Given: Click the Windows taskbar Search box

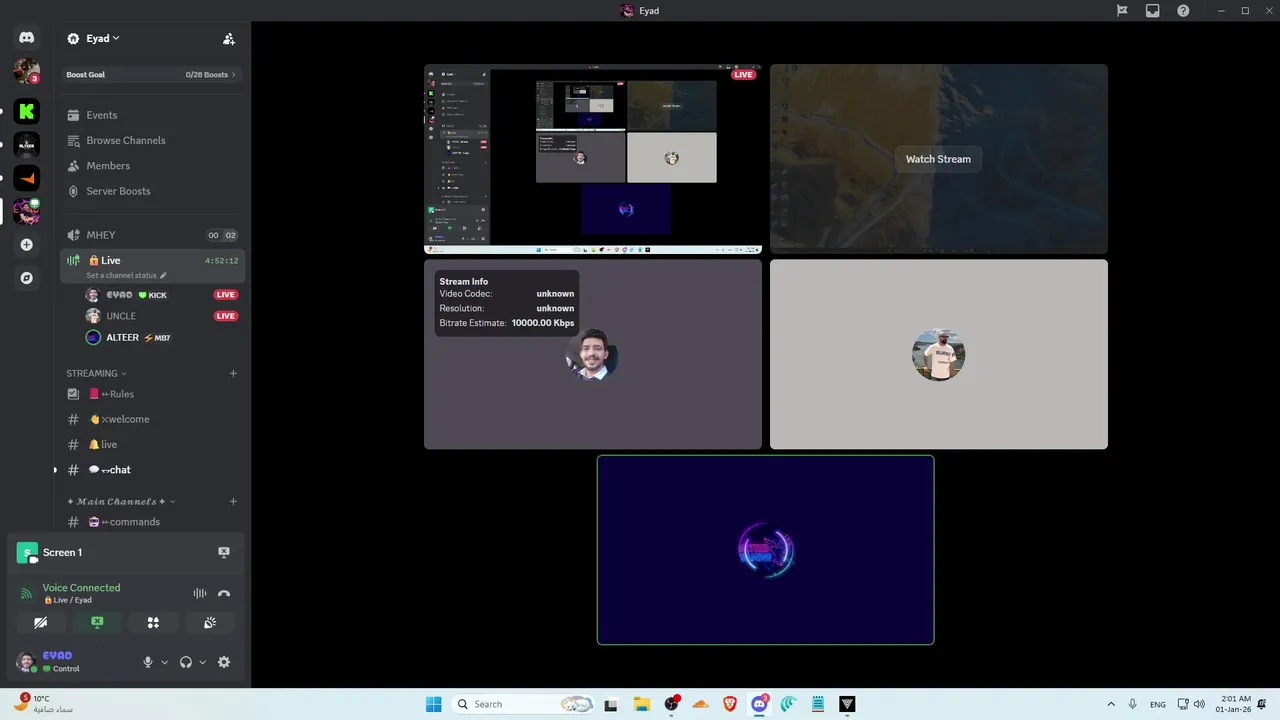Looking at the screenshot, I should (x=523, y=704).
